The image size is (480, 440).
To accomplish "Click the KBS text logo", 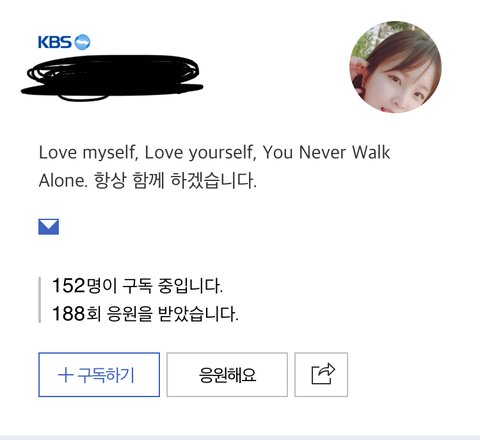I will [55, 42].
